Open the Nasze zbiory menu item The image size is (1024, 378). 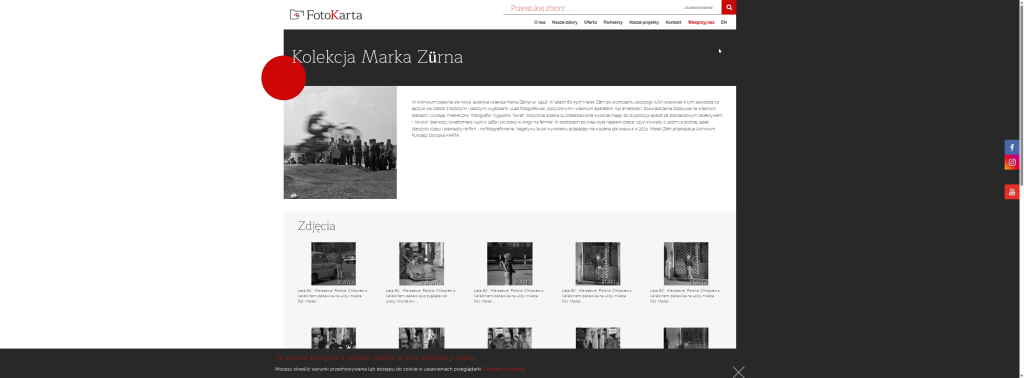point(564,22)
